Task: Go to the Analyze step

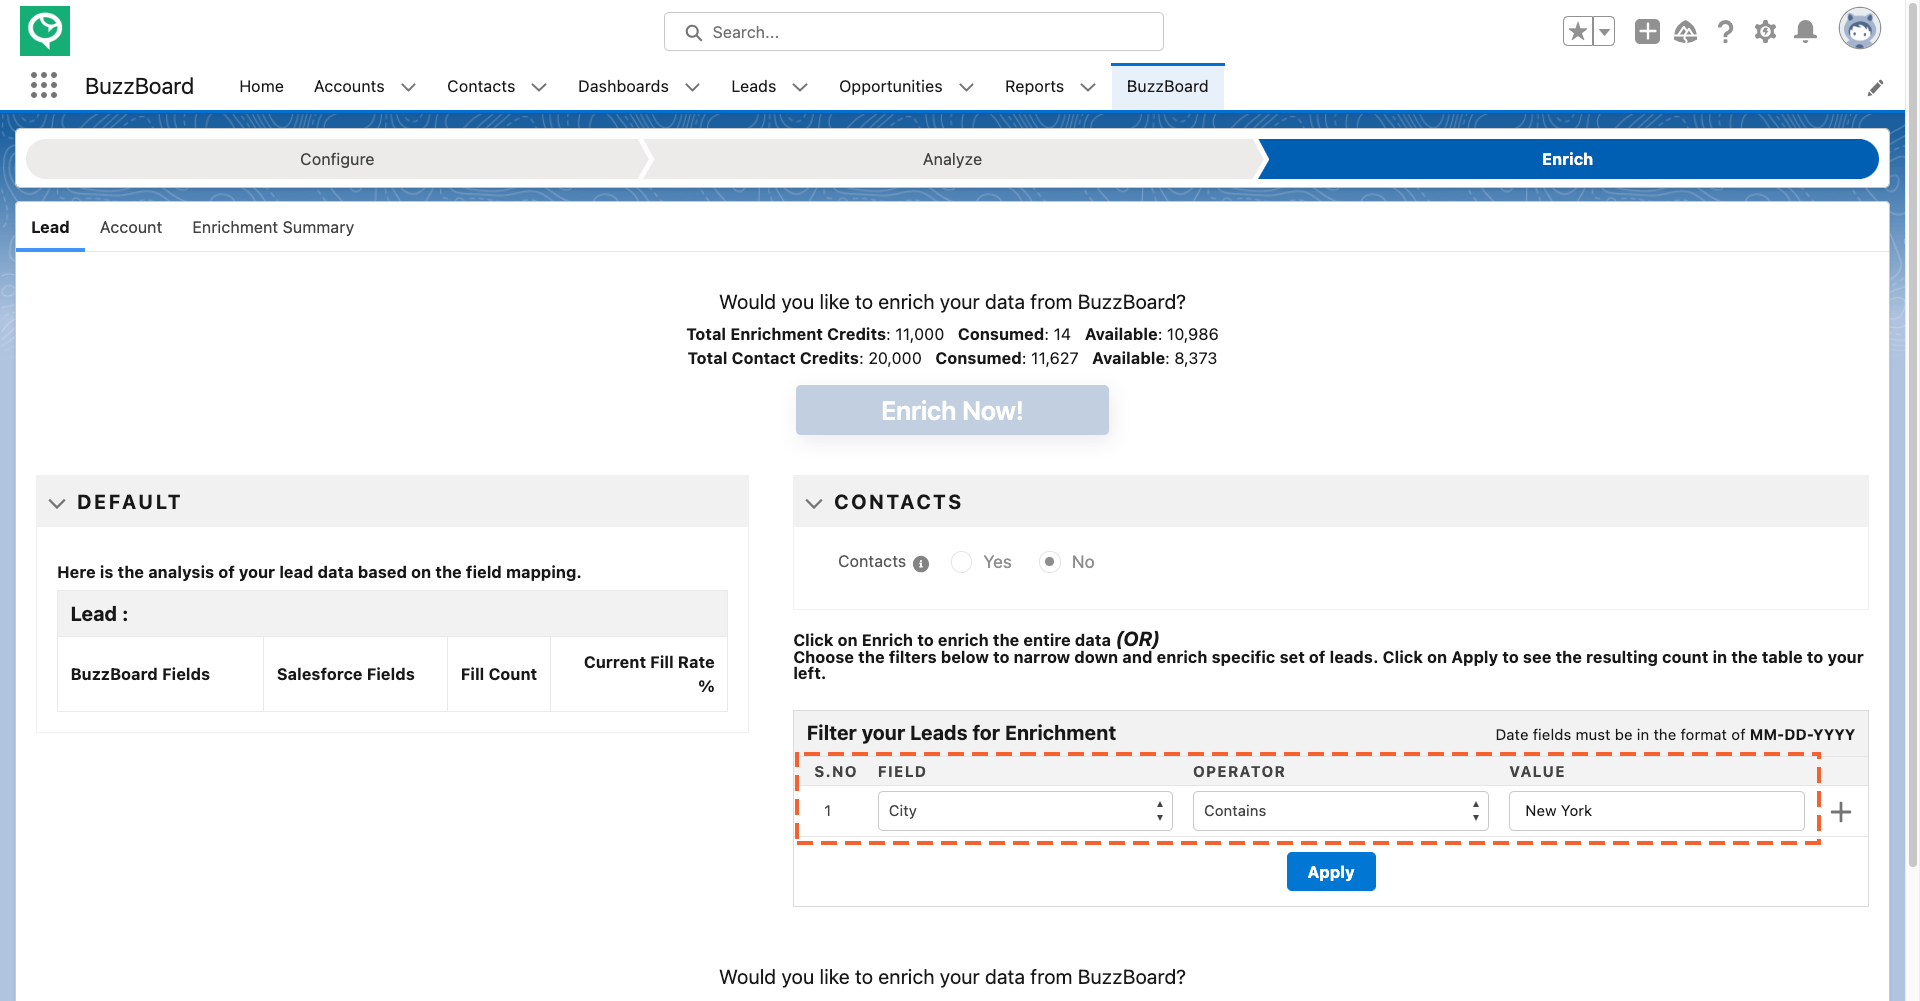Action: click(x=952, y=159)
